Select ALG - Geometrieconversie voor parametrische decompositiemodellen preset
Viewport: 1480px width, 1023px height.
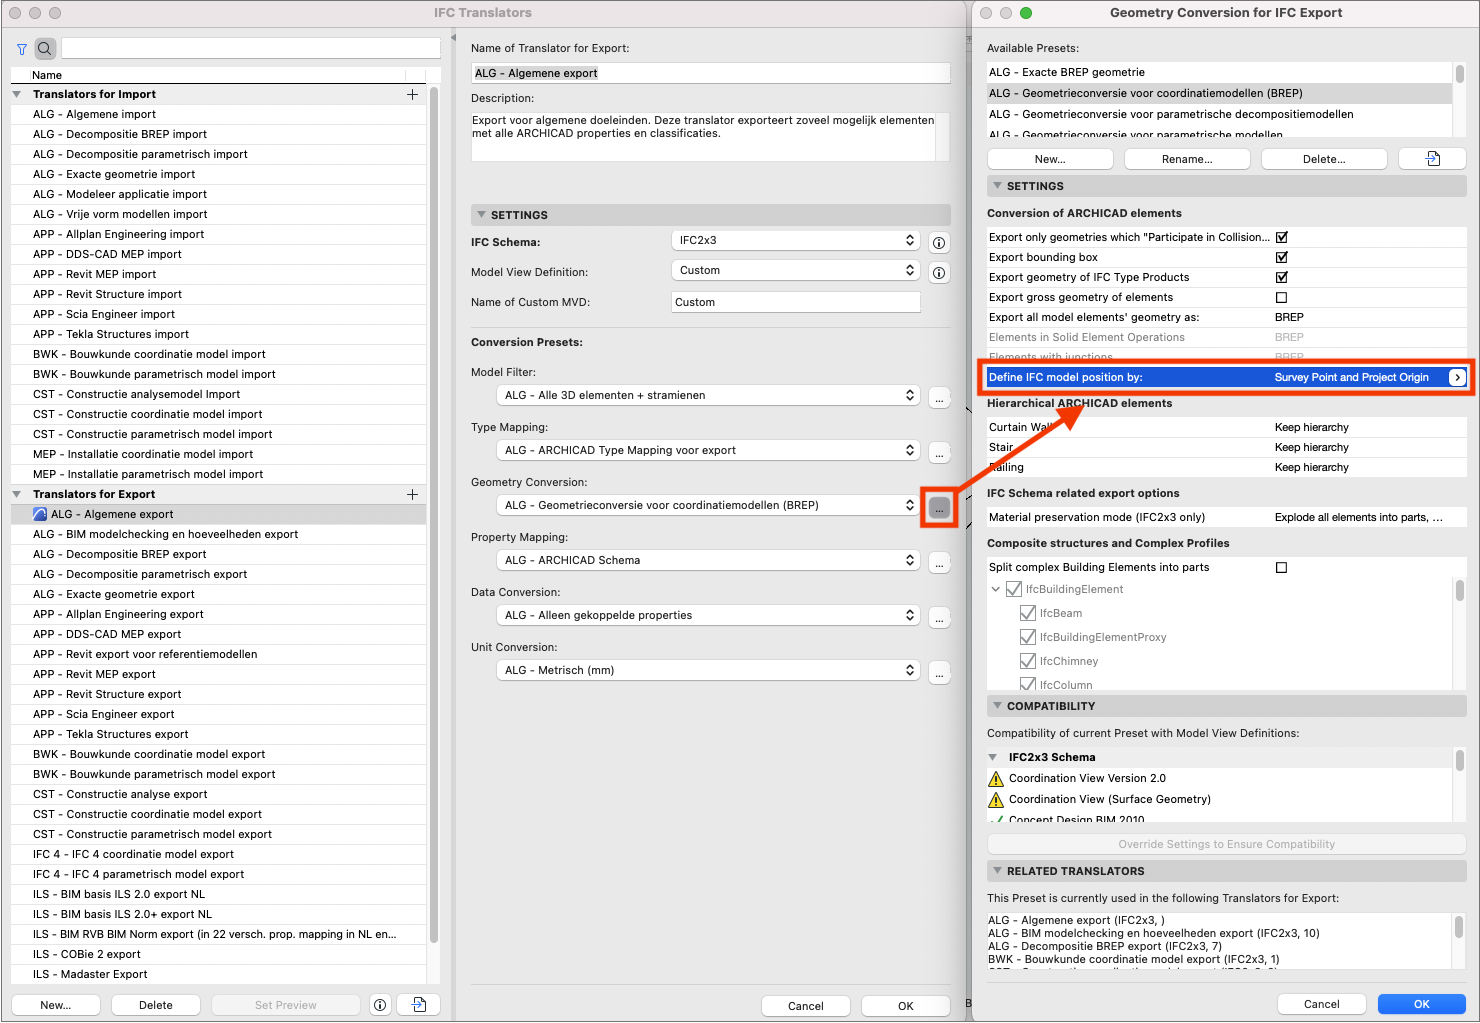click(1219, 114)
